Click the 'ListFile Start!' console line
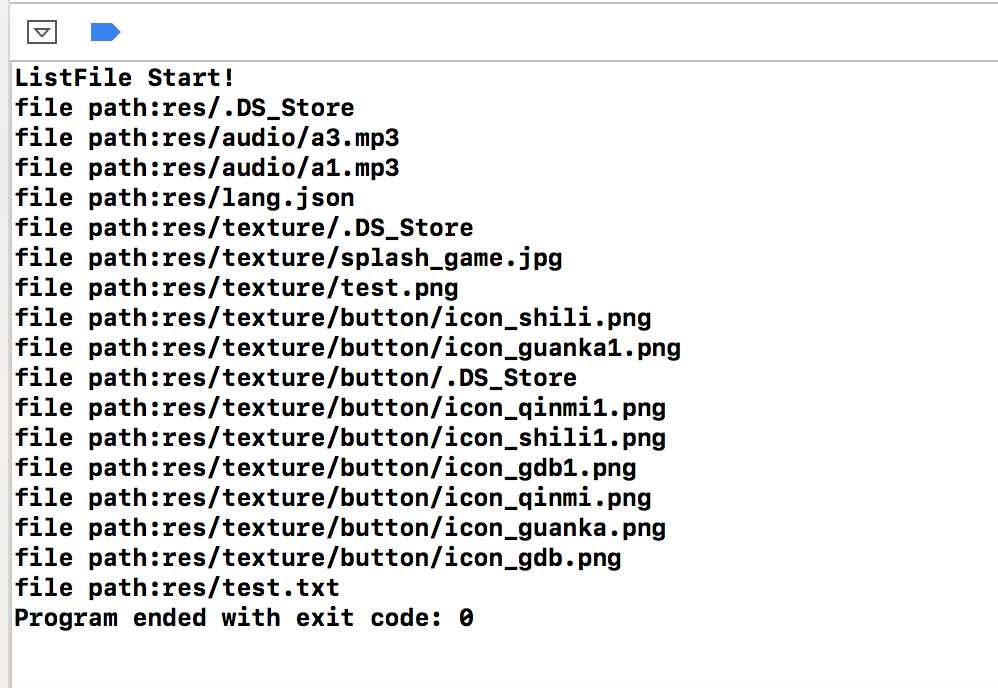Screen dimensions: 998x688 pos(125,78)
